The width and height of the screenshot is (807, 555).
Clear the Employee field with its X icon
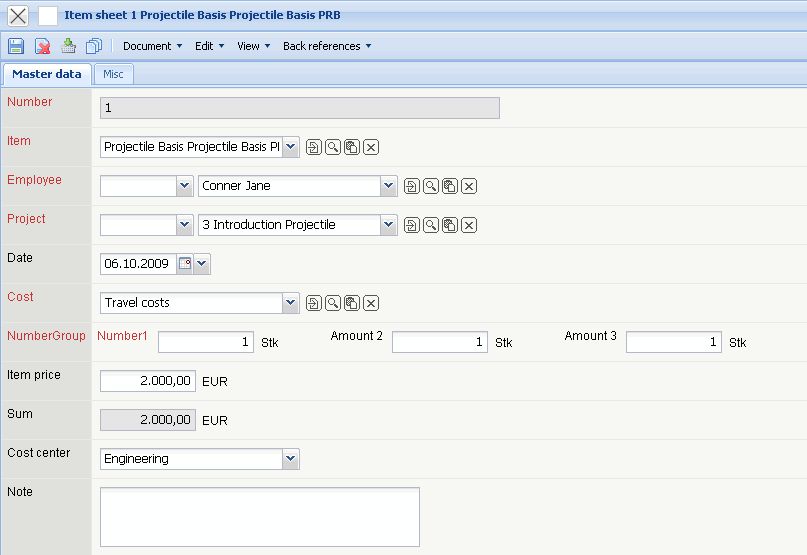[x=468, y=186]
